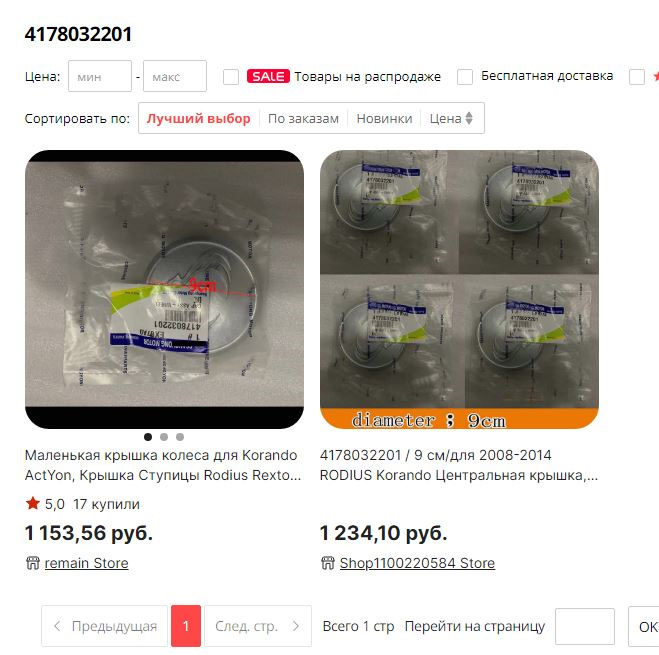
Task: Enable the Бесплатная доставка checkbox
Action: coord(465,77)
